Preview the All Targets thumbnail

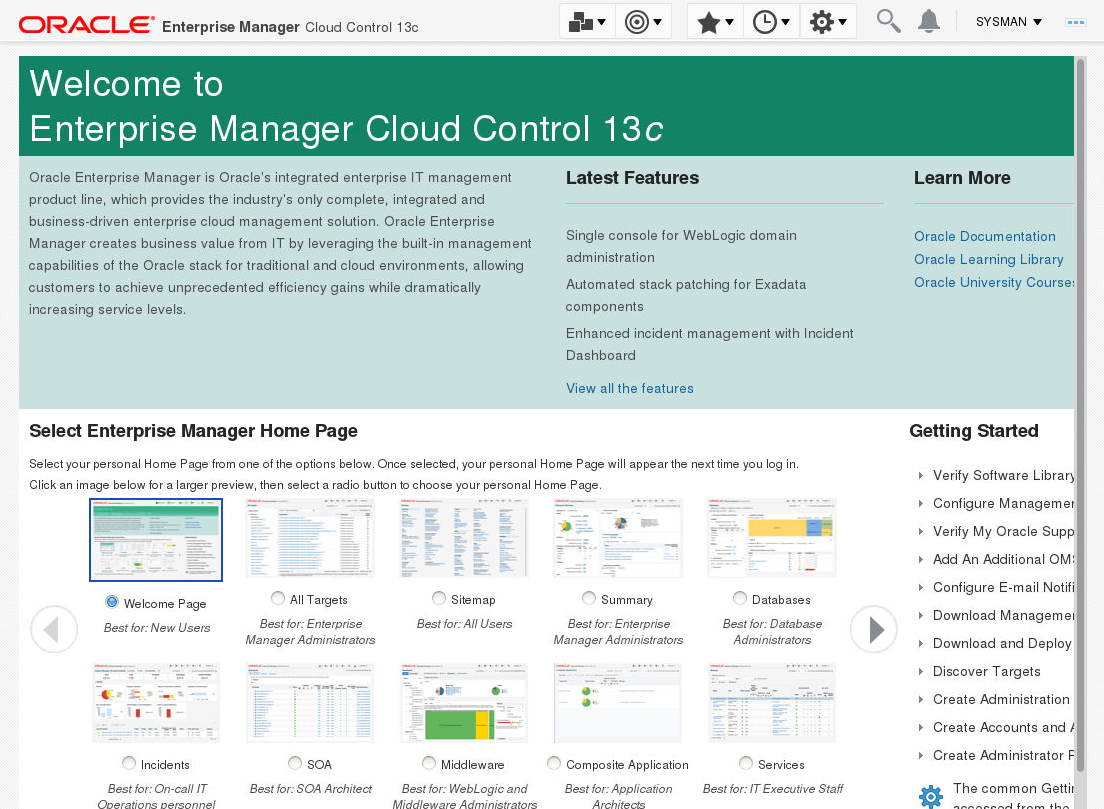pos(310,538)
